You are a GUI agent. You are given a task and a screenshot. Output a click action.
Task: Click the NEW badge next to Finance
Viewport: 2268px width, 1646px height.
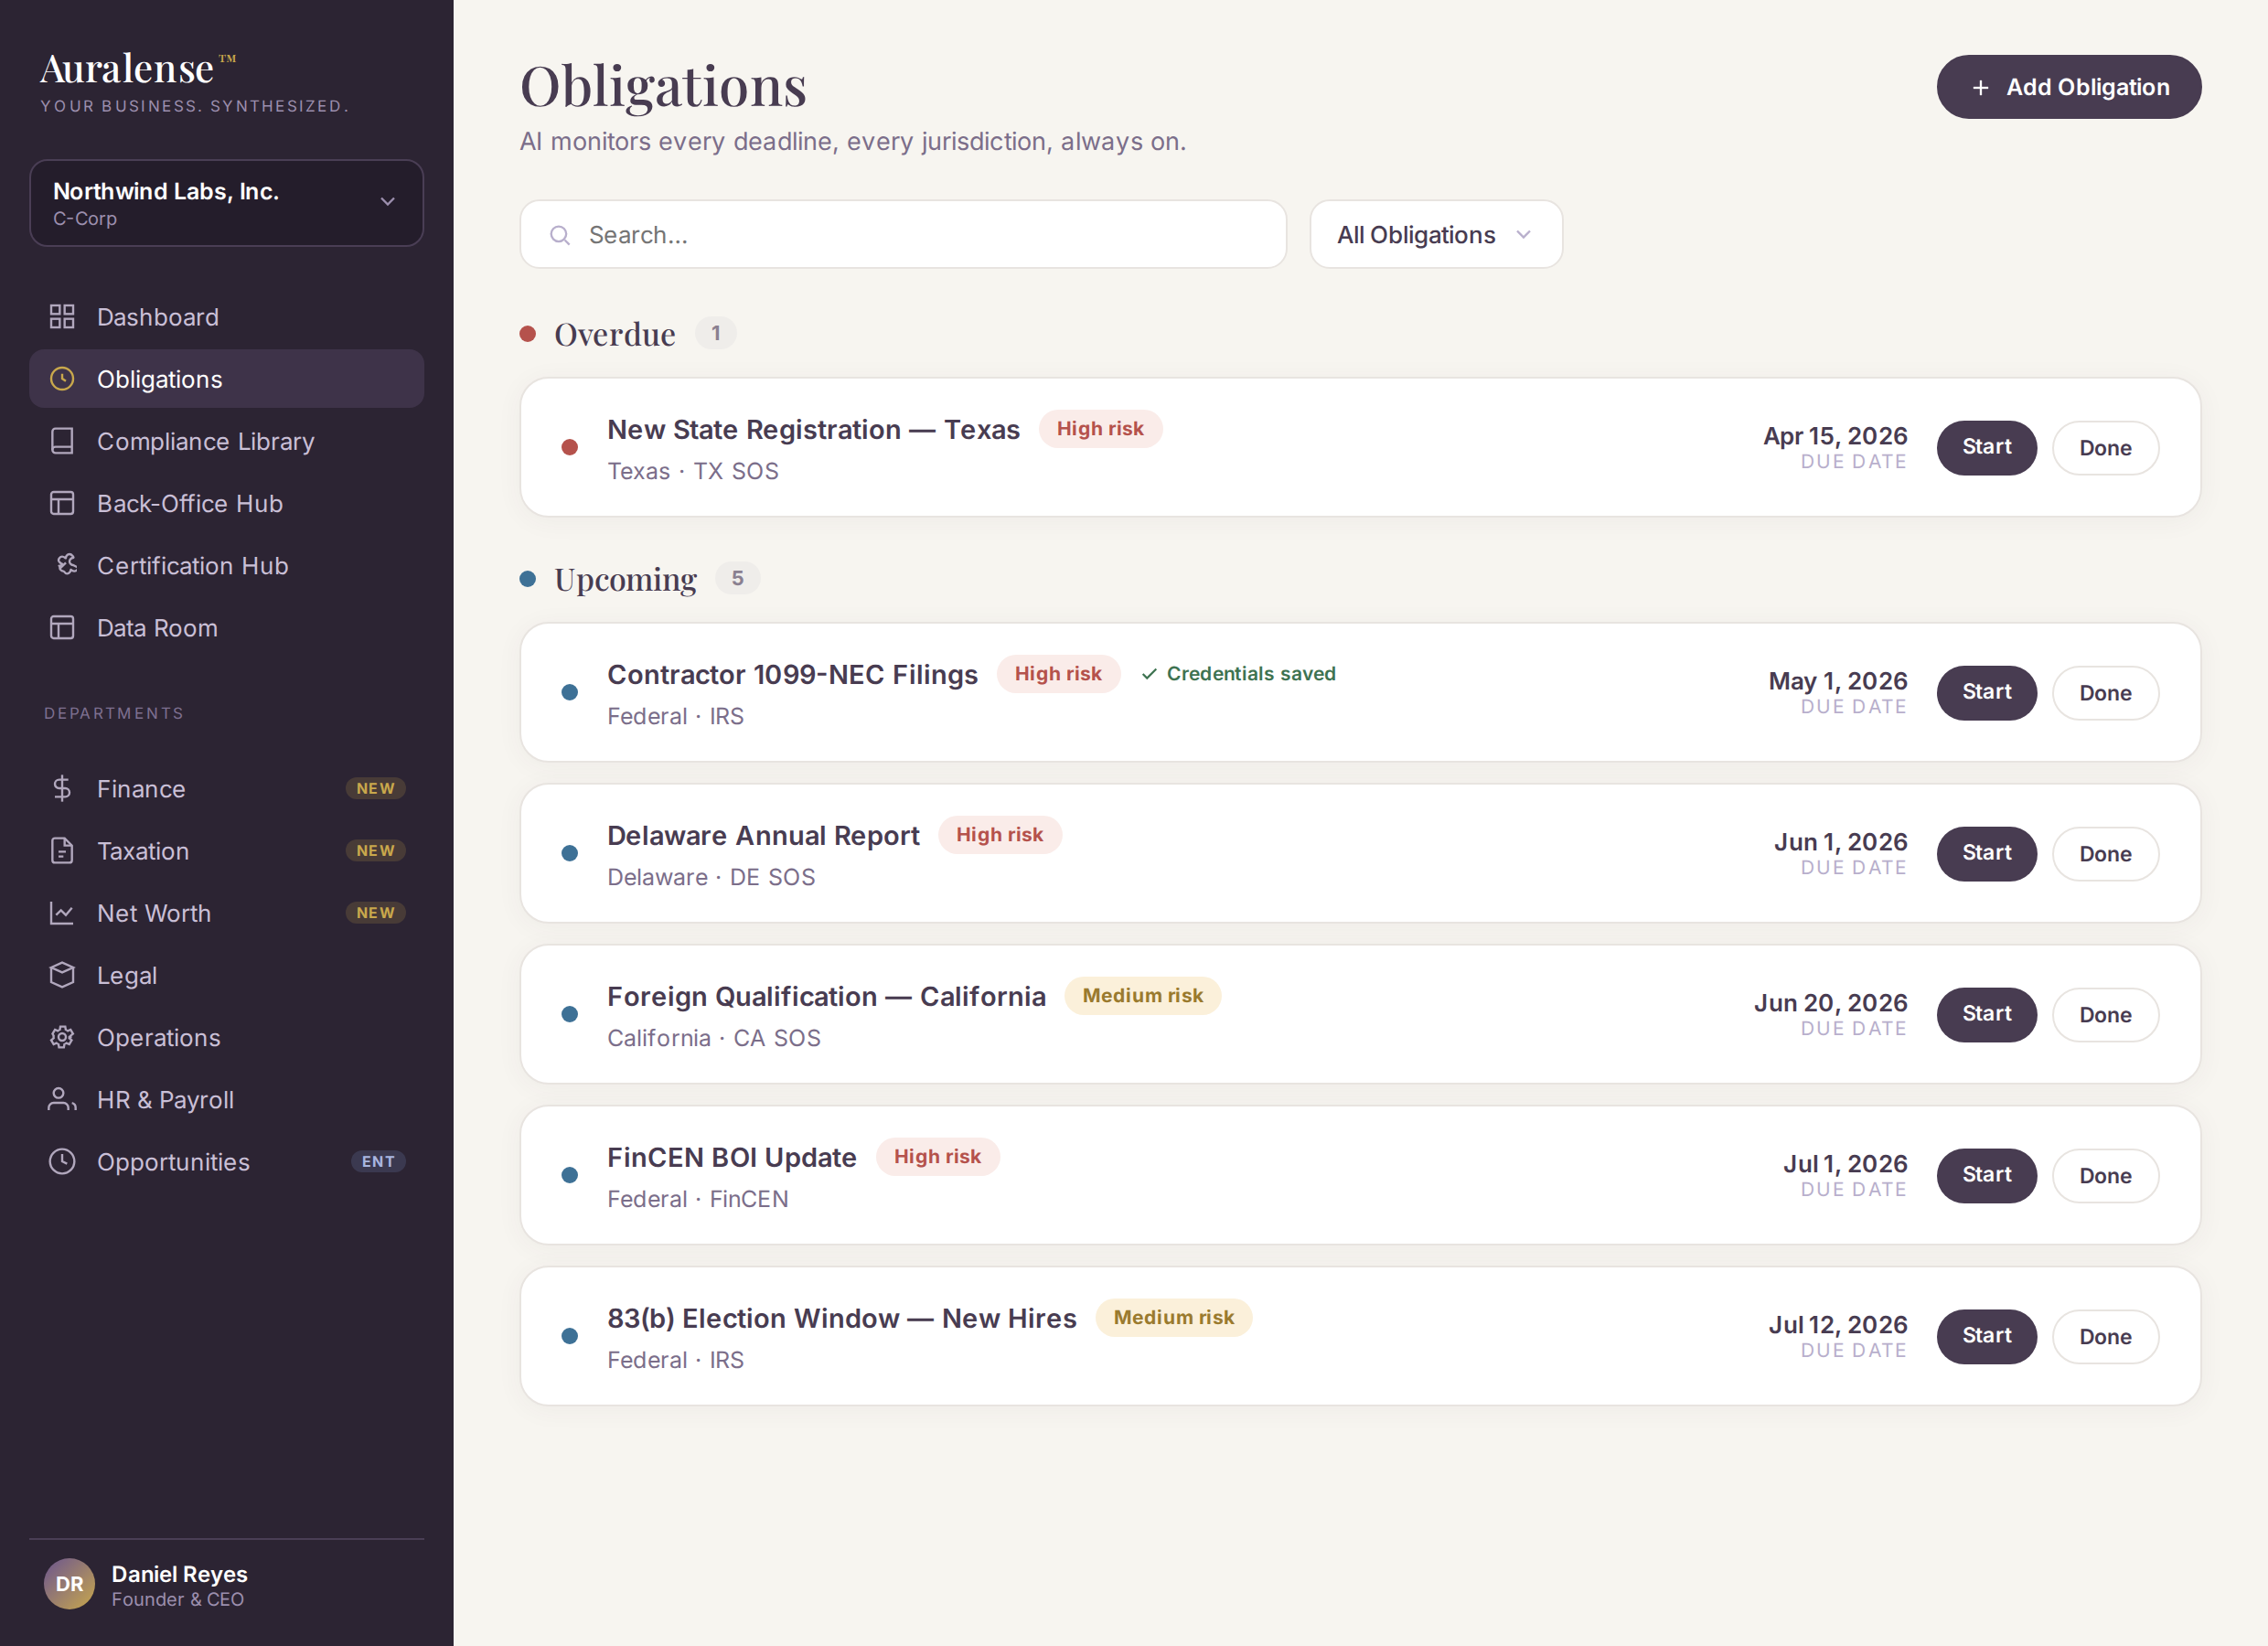click(375, 788)
